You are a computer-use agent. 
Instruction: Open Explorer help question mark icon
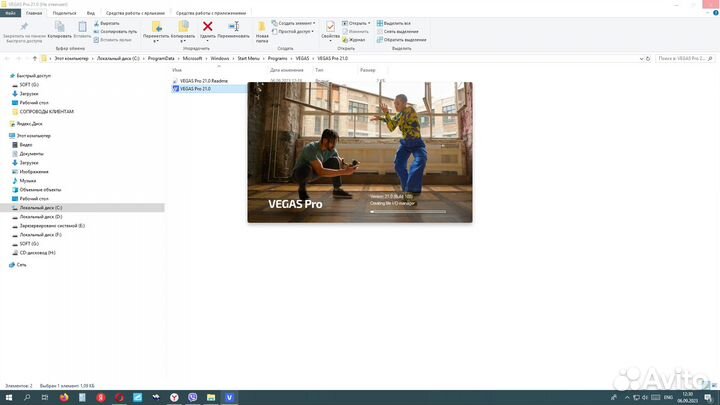(x=715, y=13)
